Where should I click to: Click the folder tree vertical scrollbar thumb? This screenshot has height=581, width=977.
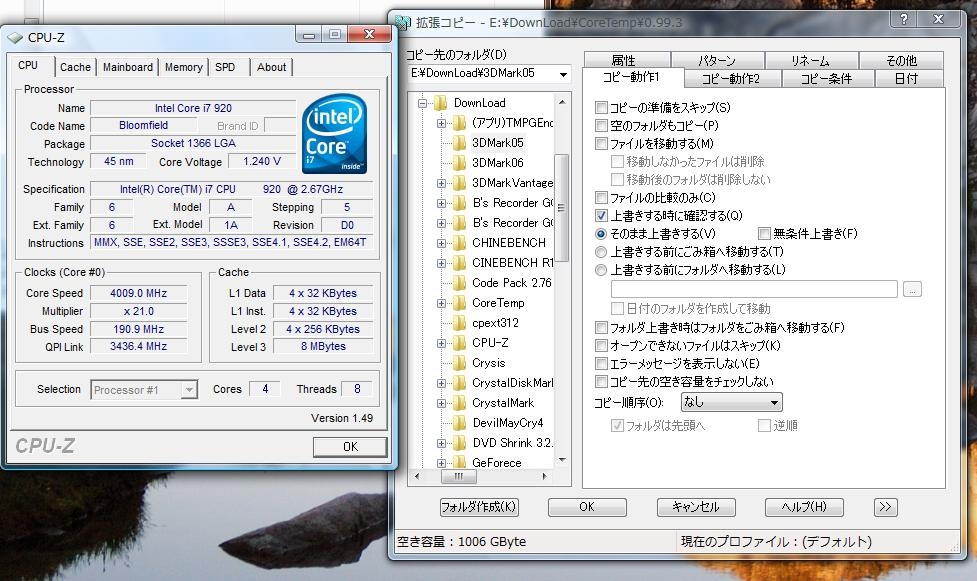(x=561, y=208)
